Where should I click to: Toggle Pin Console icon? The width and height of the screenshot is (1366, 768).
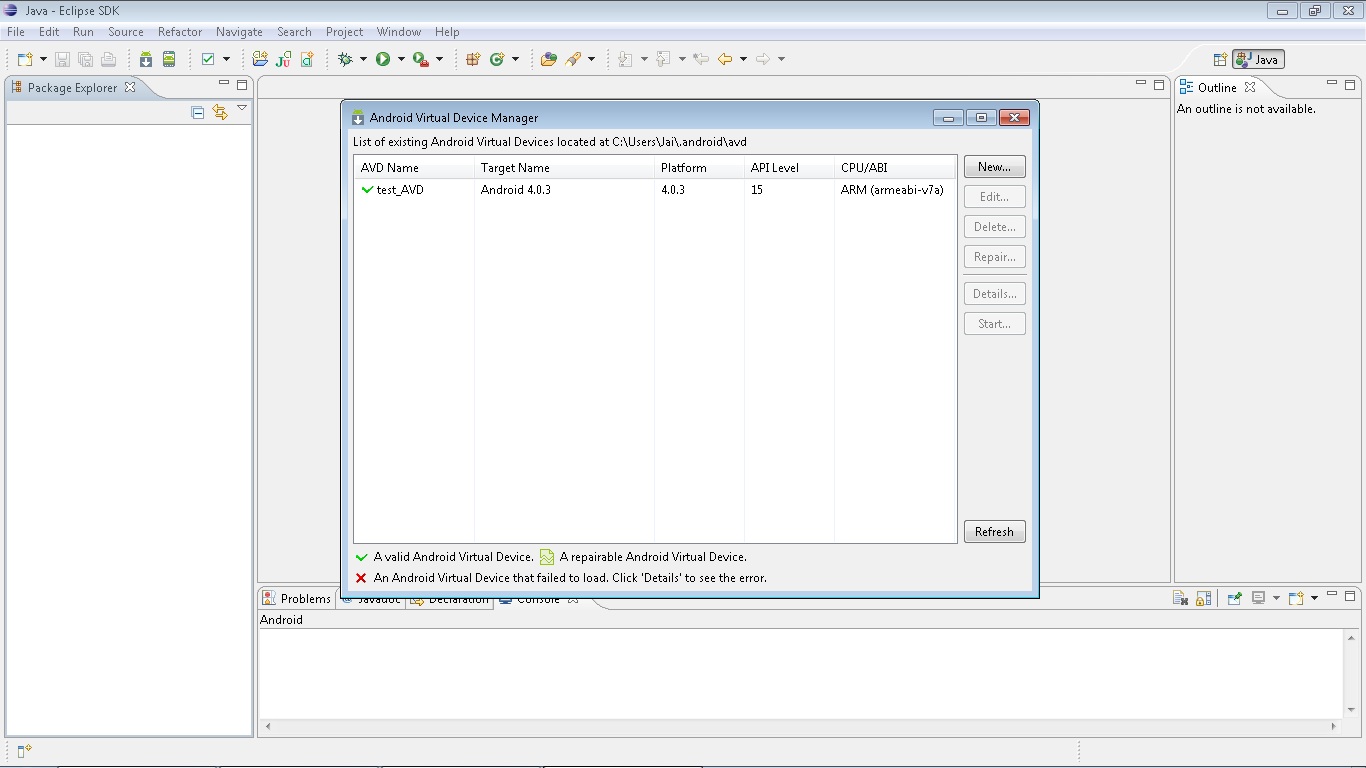click(x=1235, y=598)
